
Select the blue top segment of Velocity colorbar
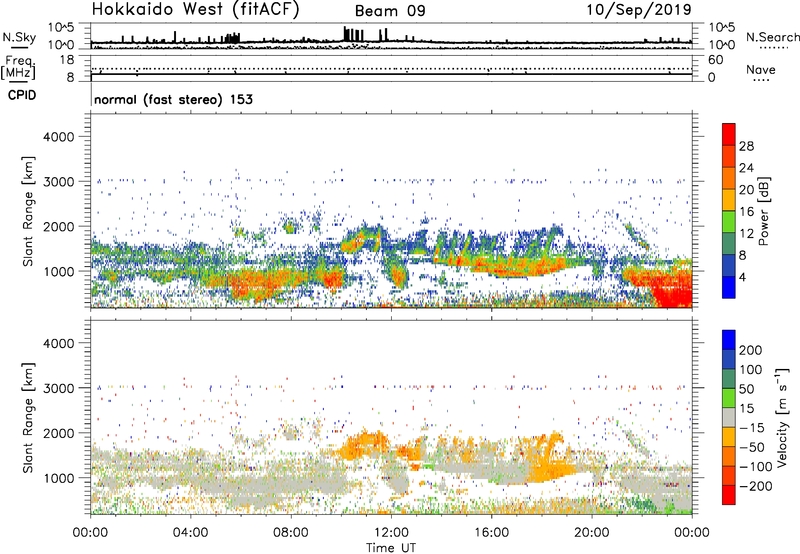click(729, 340)
